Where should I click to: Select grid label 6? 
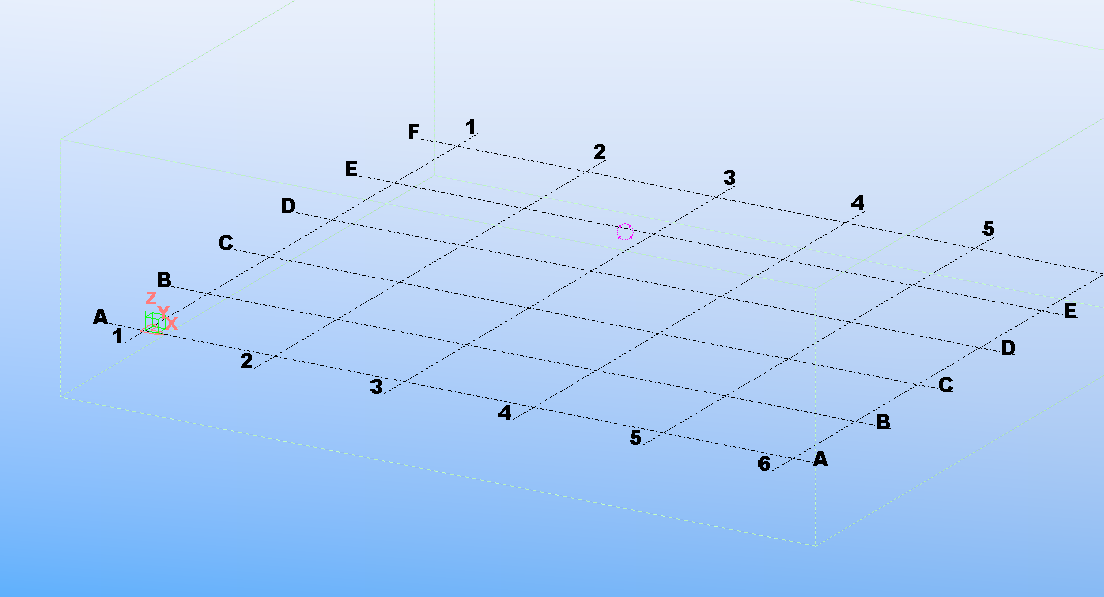click(x=764, y=464)
